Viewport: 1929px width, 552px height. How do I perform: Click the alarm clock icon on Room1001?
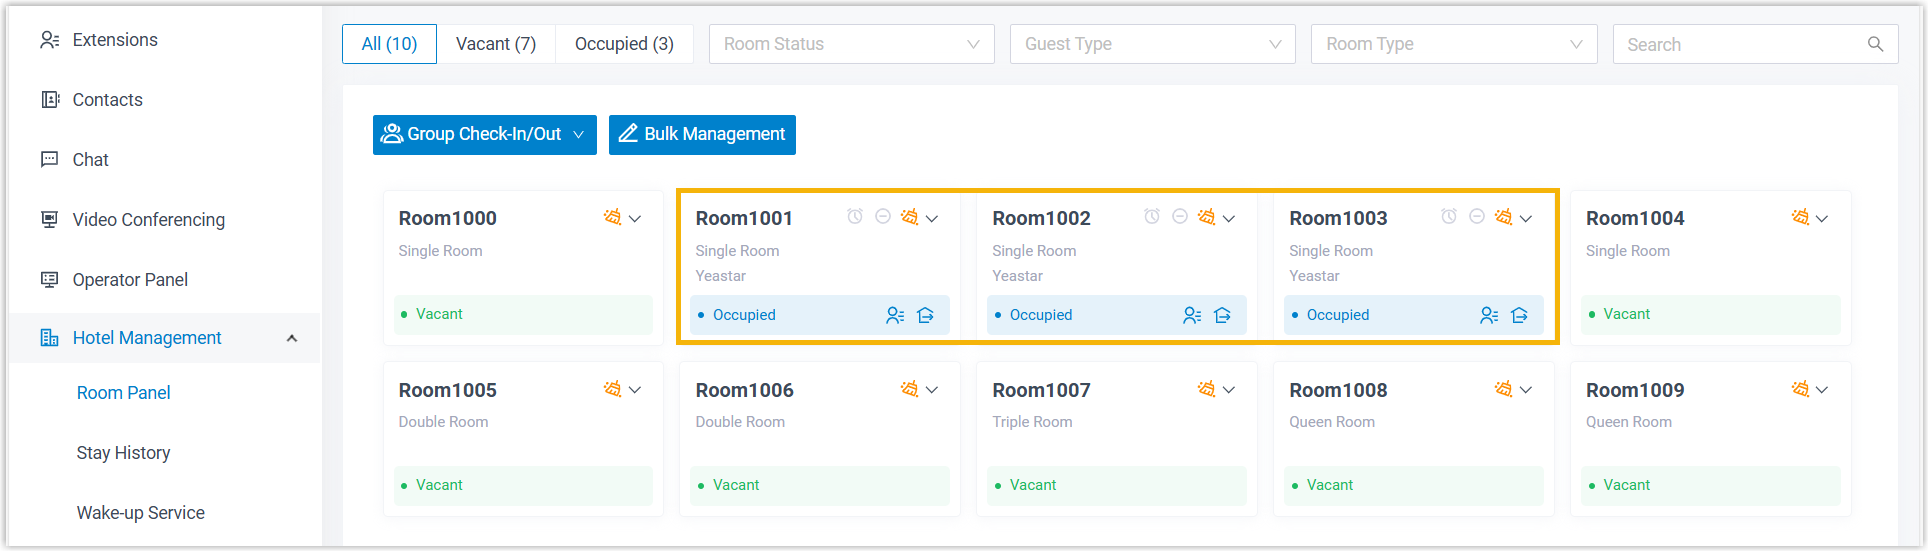[855, 217]
